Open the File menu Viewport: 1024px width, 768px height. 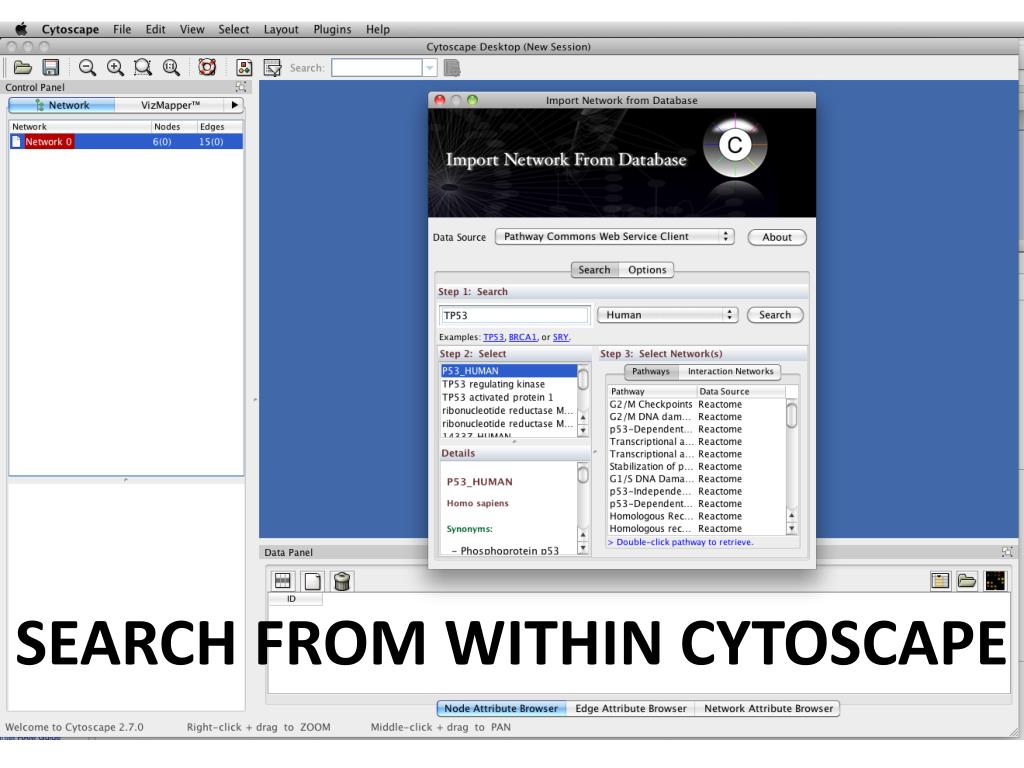(121, 29)
